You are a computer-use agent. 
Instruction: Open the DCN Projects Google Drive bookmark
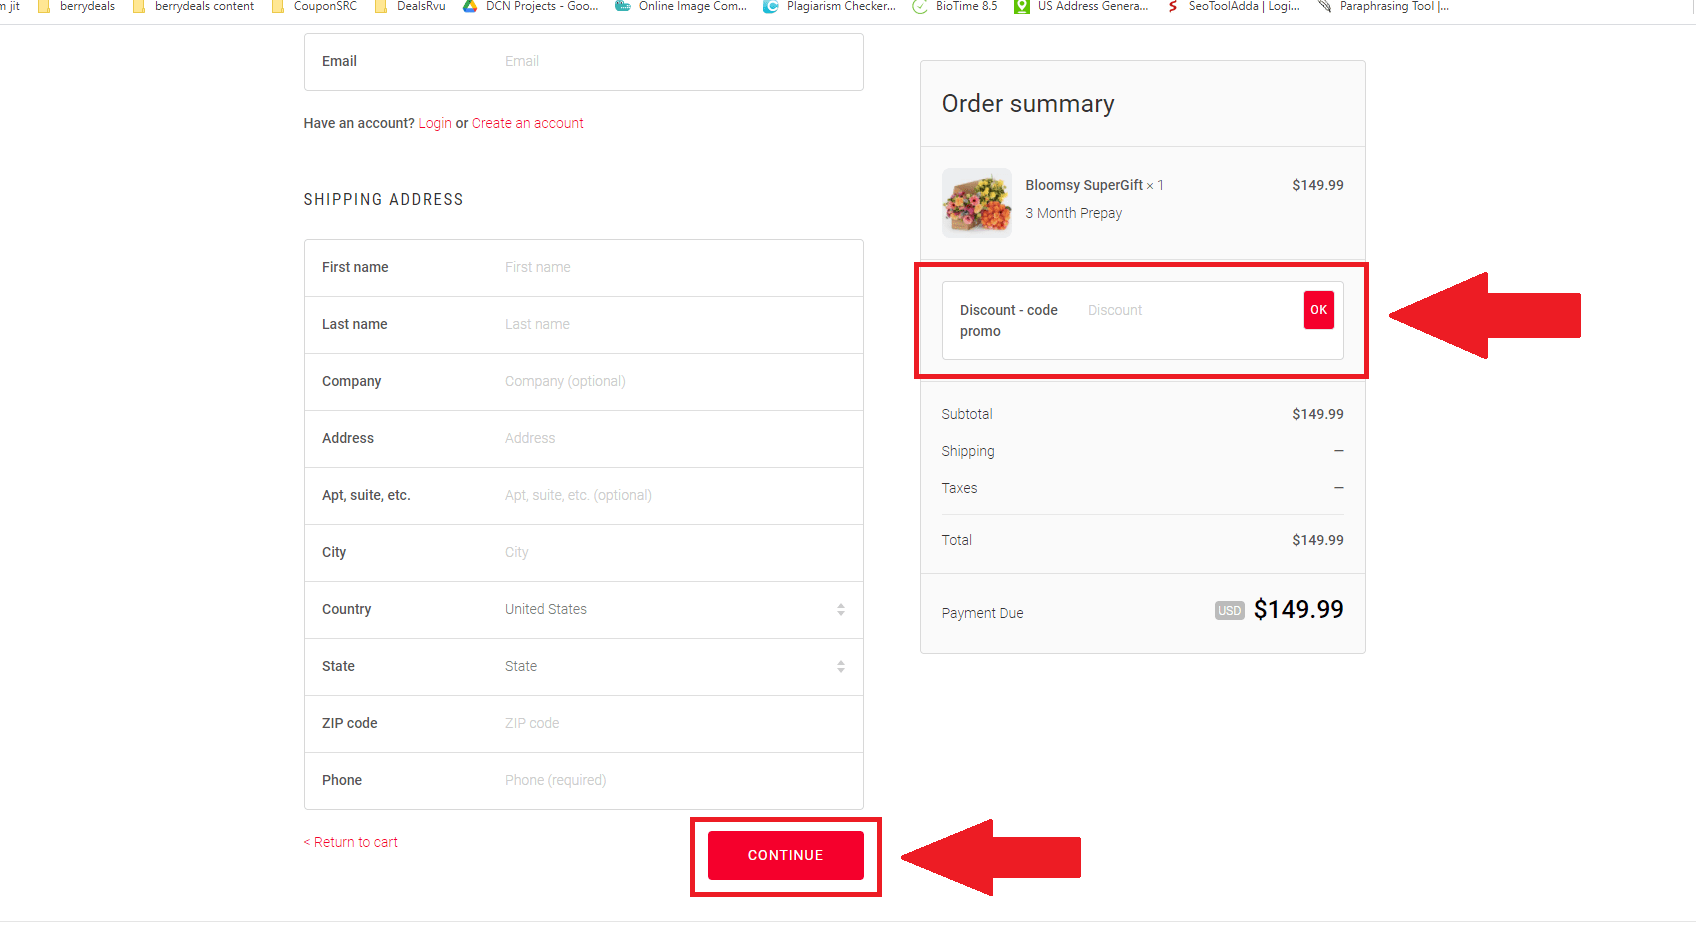pos(531,6)
